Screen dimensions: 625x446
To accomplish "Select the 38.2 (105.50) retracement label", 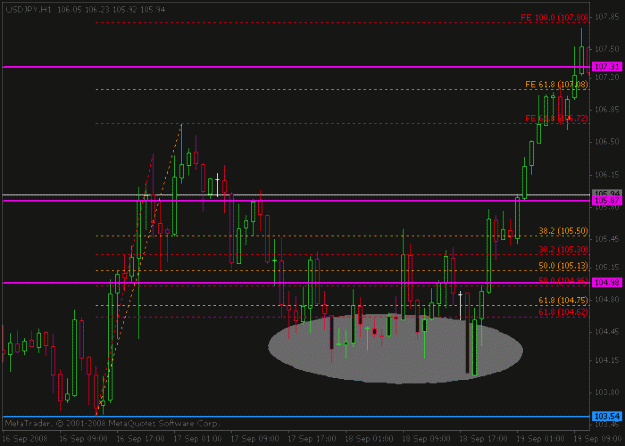I will click(563, 231).
